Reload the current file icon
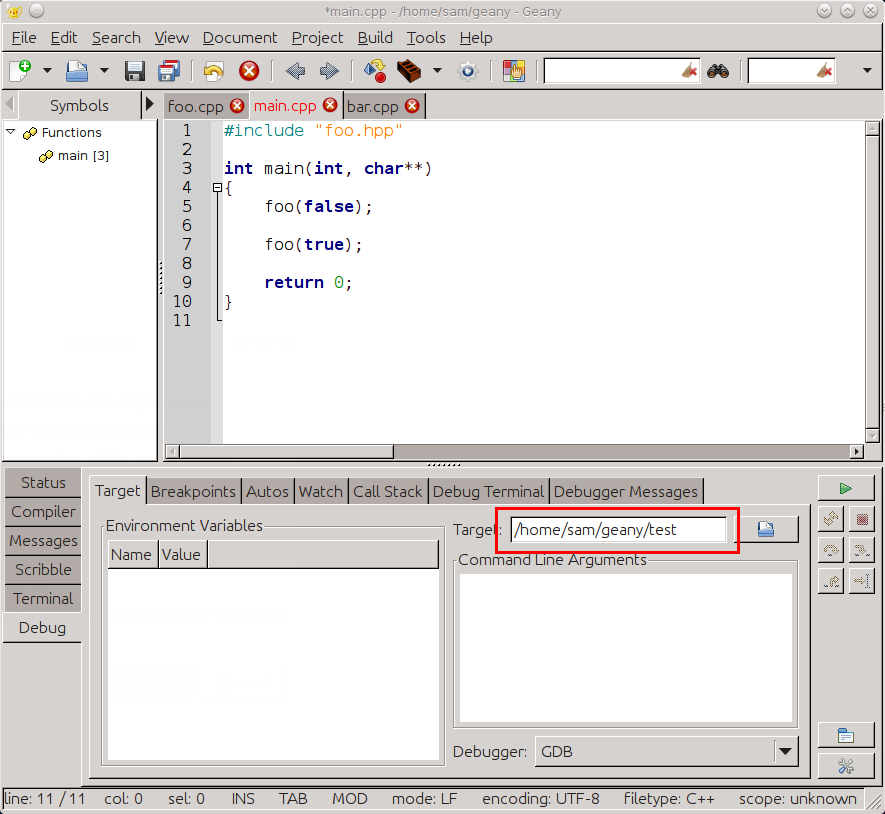This screenshot has width=885, height=814. (x=213, y=71)
